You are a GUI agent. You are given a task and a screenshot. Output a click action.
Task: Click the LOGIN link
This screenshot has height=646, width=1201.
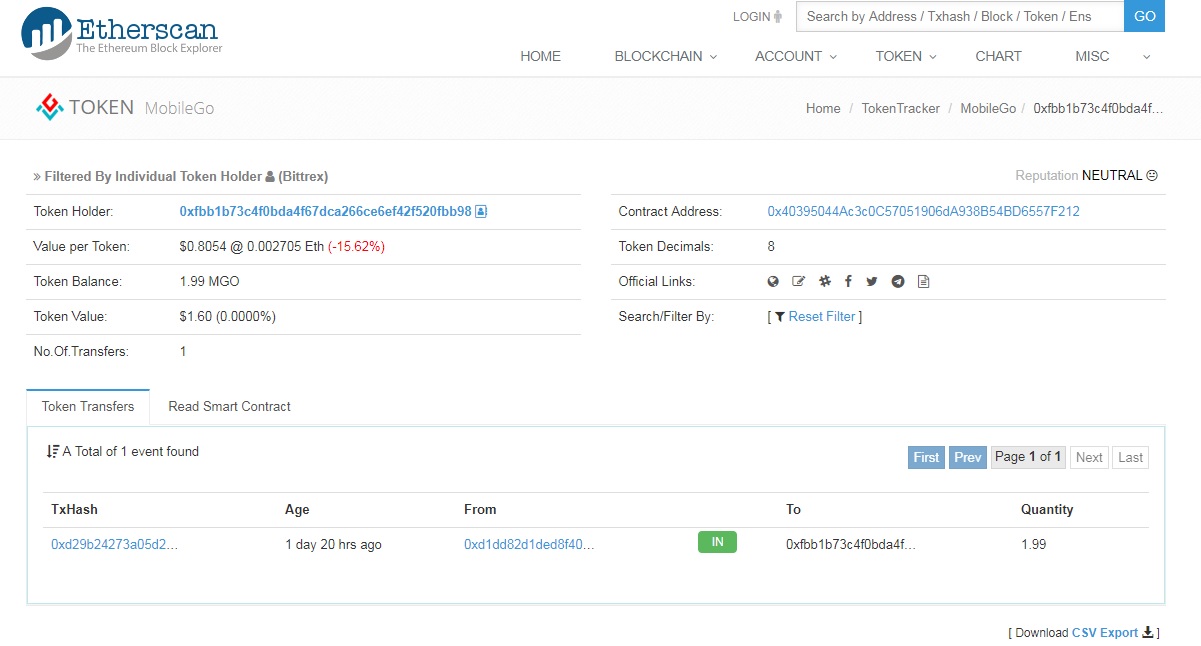point(751,17)
